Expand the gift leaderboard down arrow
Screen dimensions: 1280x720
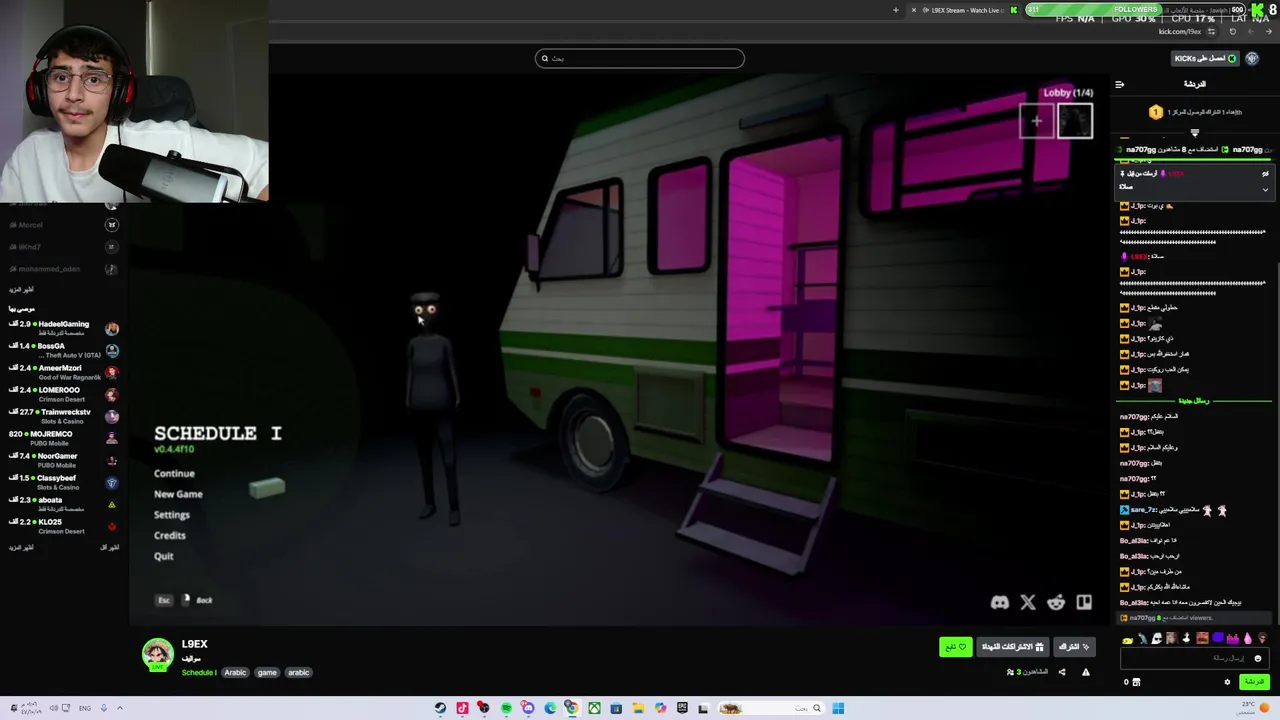point(1194,132)
